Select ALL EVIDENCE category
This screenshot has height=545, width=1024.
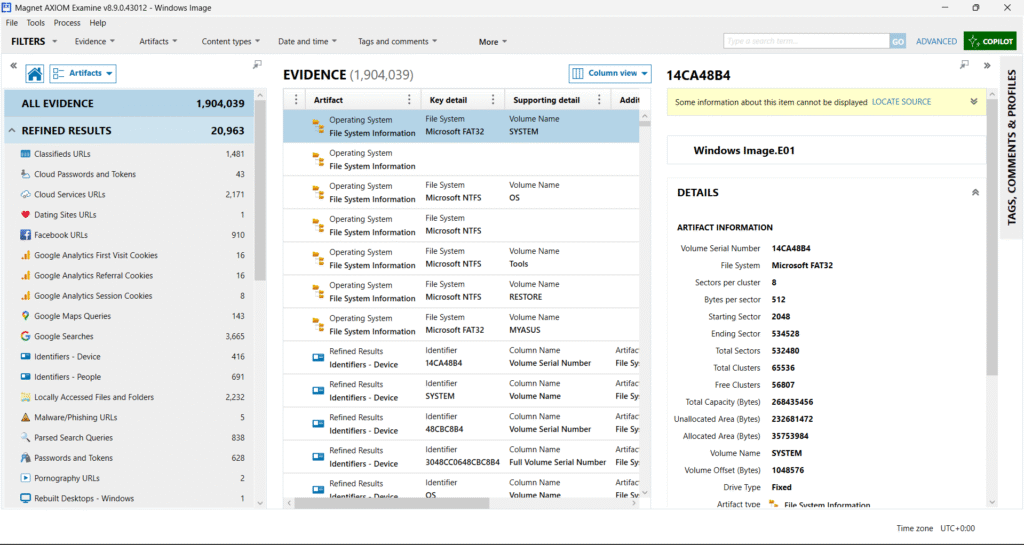tap(129, 104)
